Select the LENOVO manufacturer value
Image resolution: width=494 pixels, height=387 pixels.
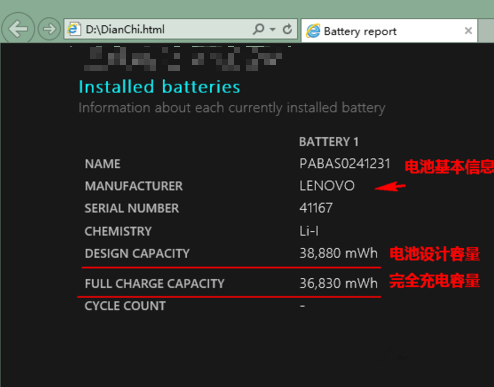(x=327, y=186)
